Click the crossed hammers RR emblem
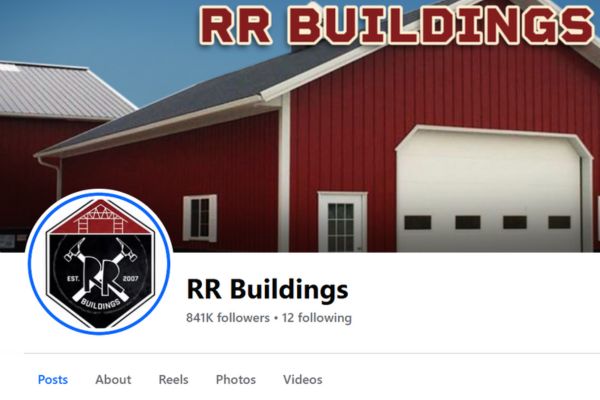600x400 pixels. tap(99, 270)
